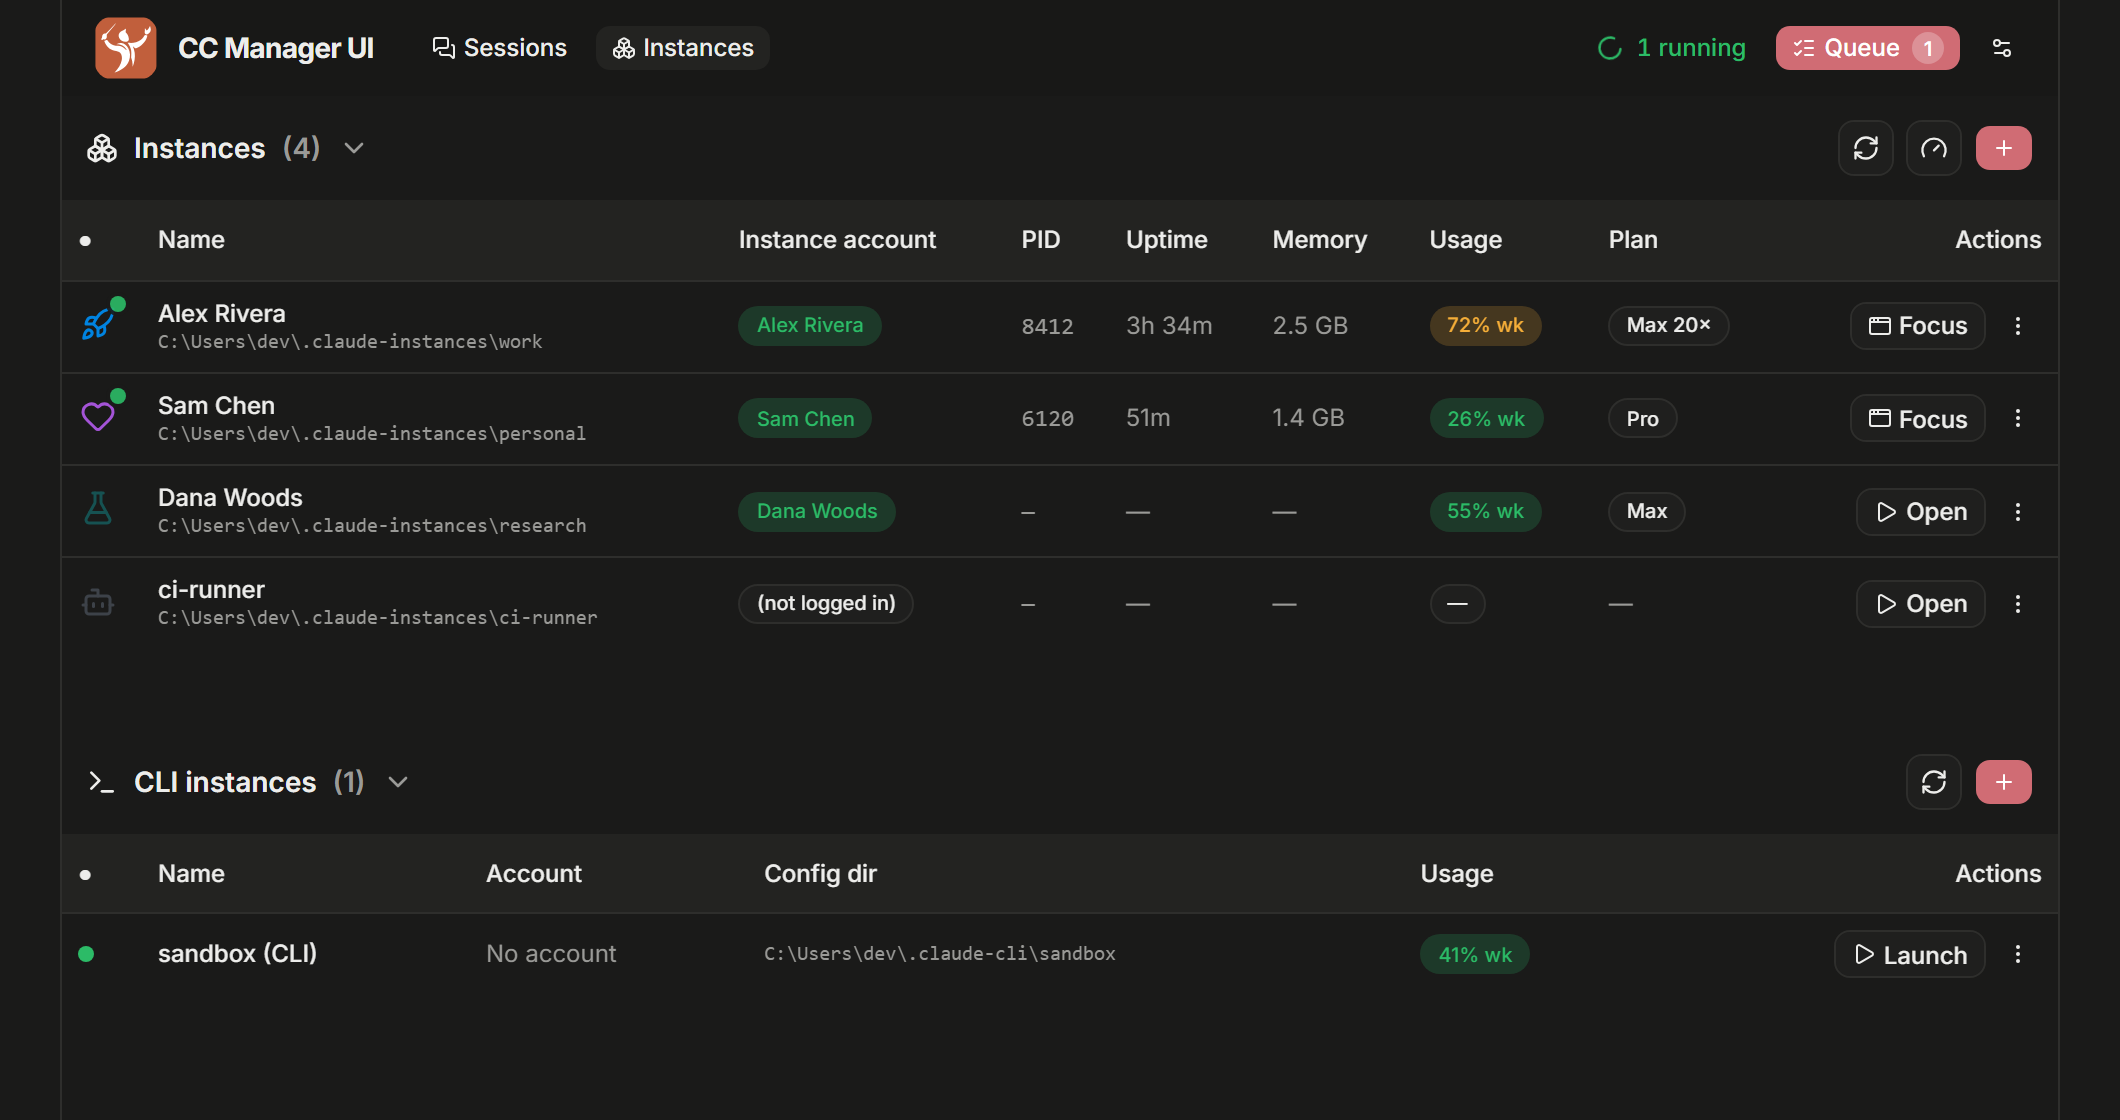Click the Uptime column header
Image resolution: width=2120 pixels, height=1120 pixels.
tap(1167, 240)
